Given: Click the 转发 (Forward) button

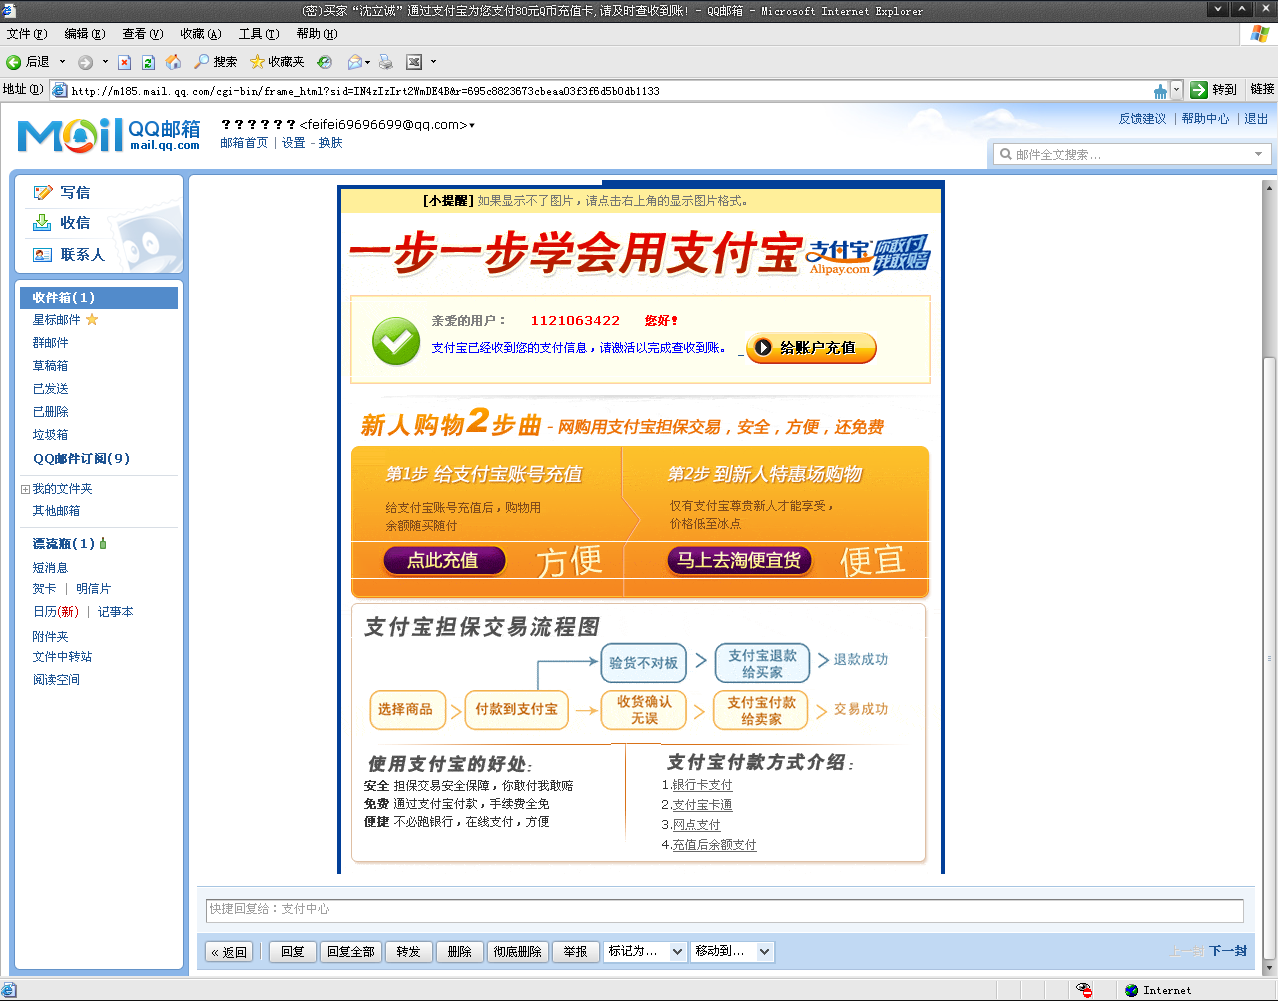Looking at the screenshot, I should [x=408, y=952].
